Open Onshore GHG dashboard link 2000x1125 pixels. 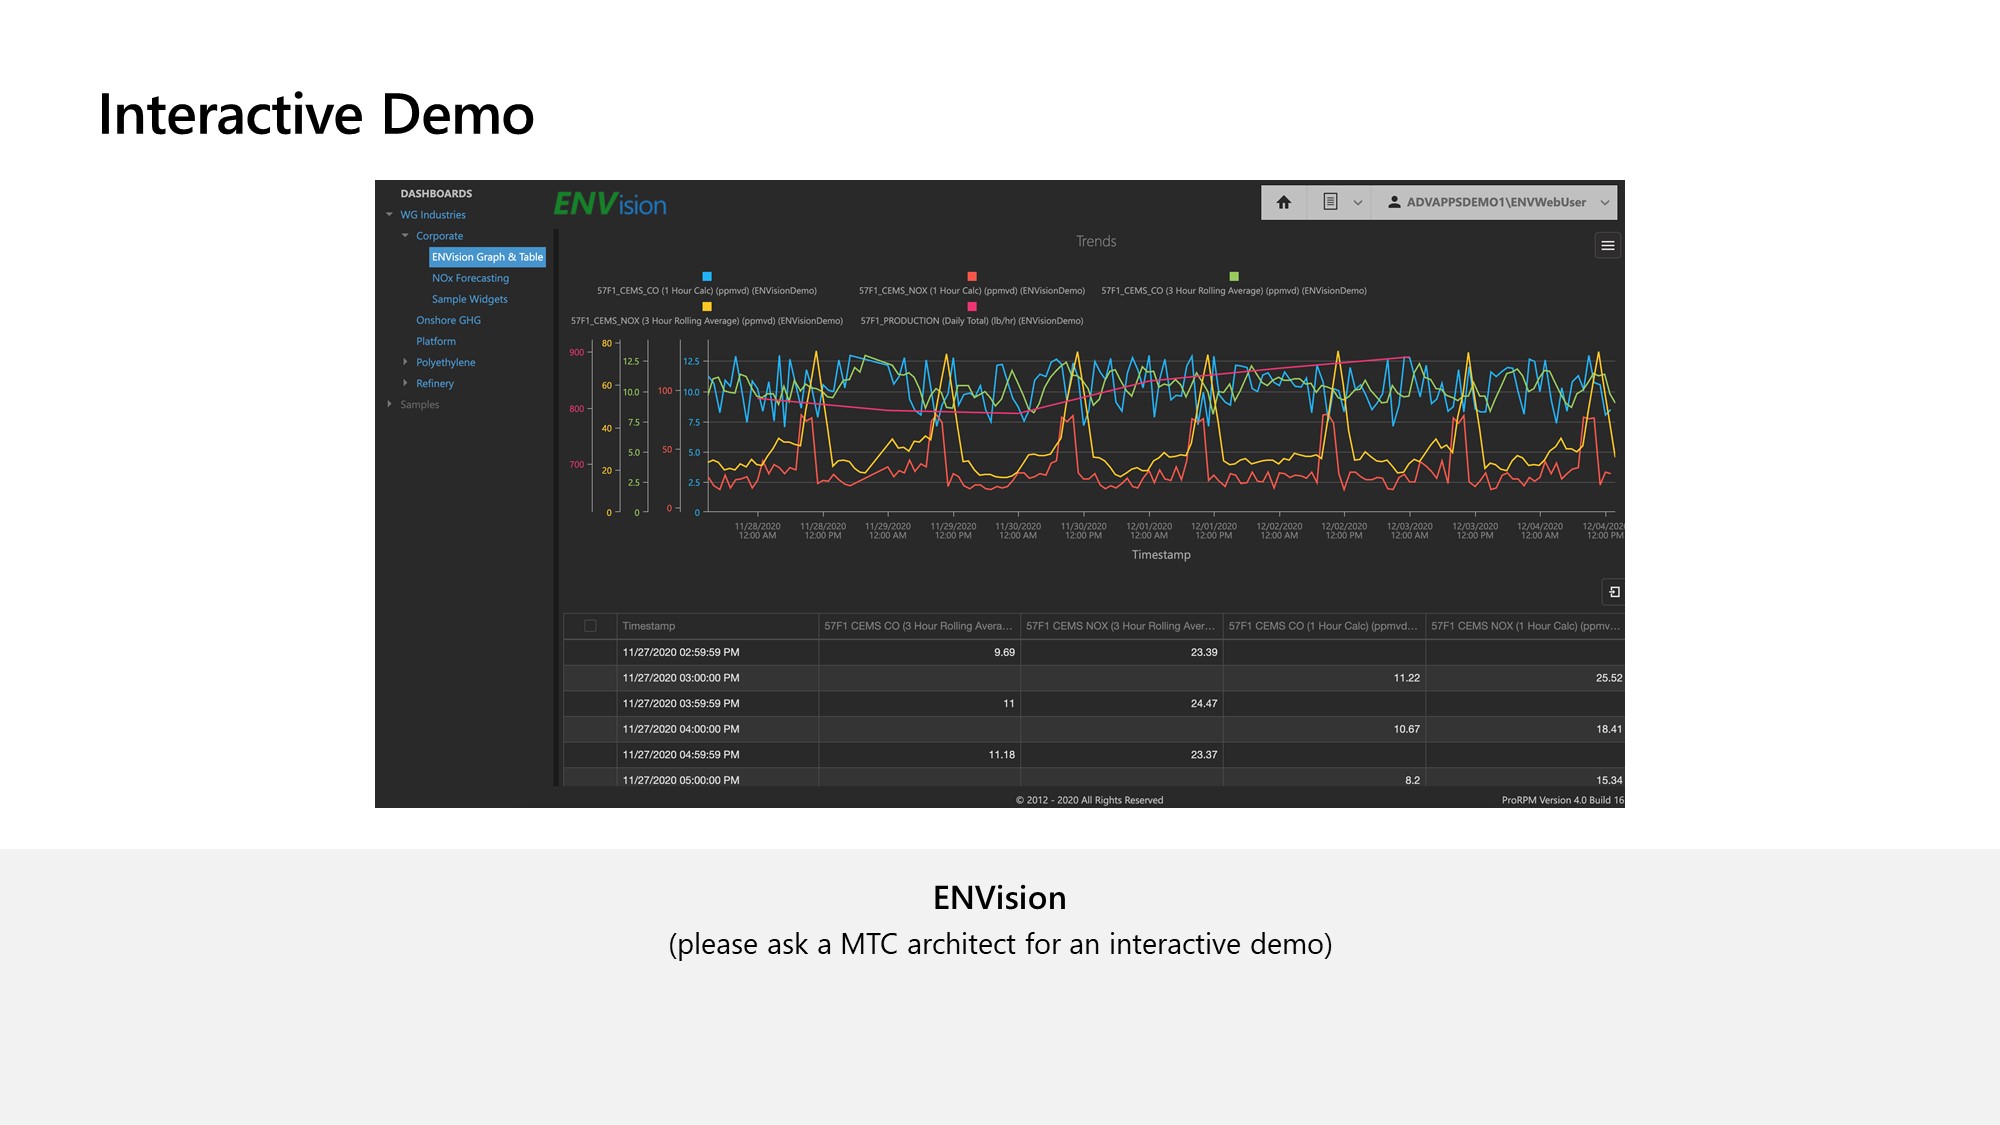tap(448, 320)
